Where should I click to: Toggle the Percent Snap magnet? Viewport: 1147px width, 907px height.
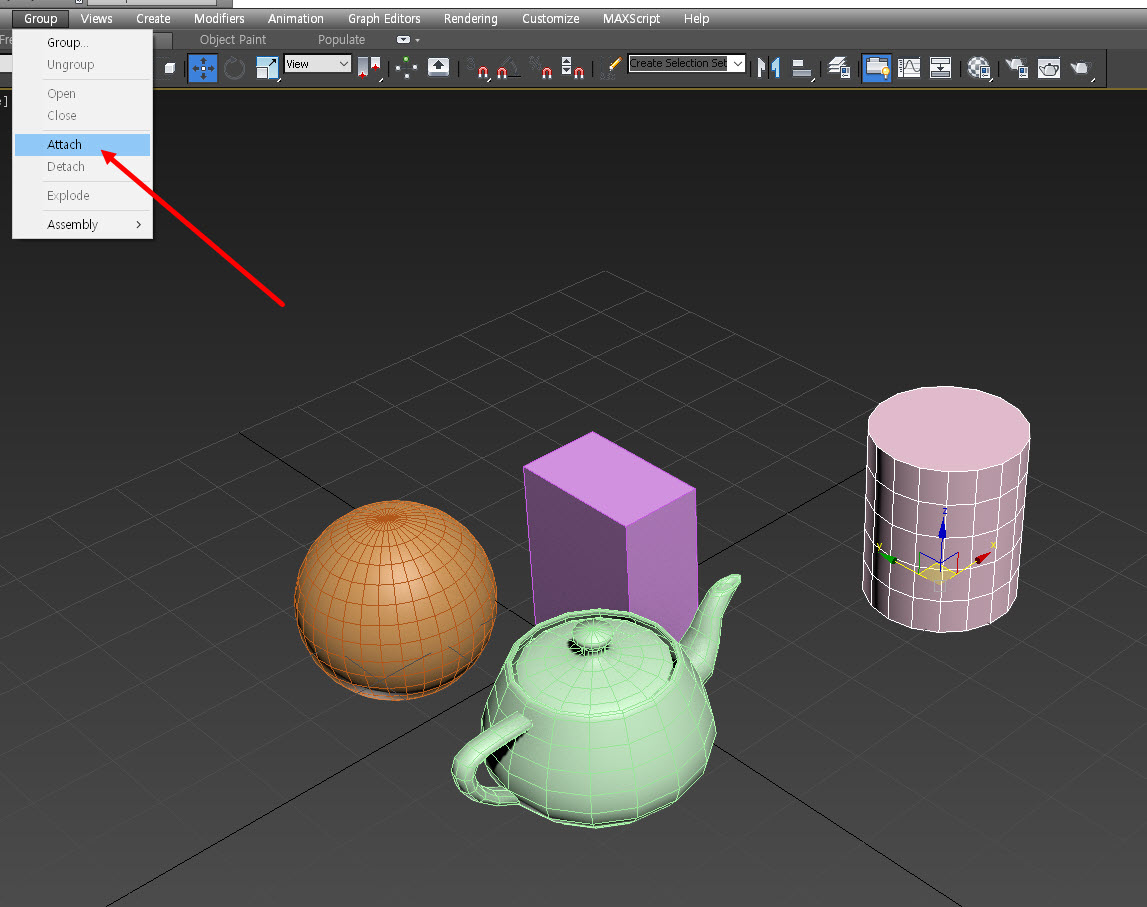pos(541,69)
